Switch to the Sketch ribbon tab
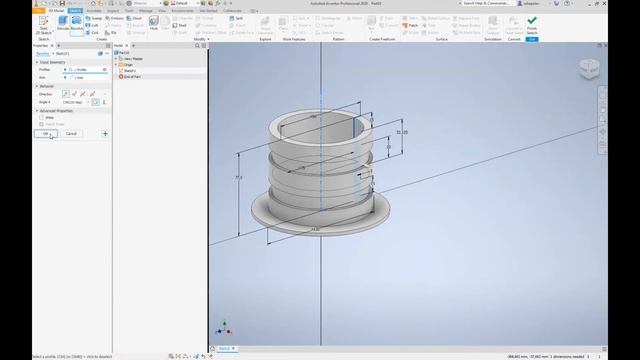The image size is (640, 360). 75,11
